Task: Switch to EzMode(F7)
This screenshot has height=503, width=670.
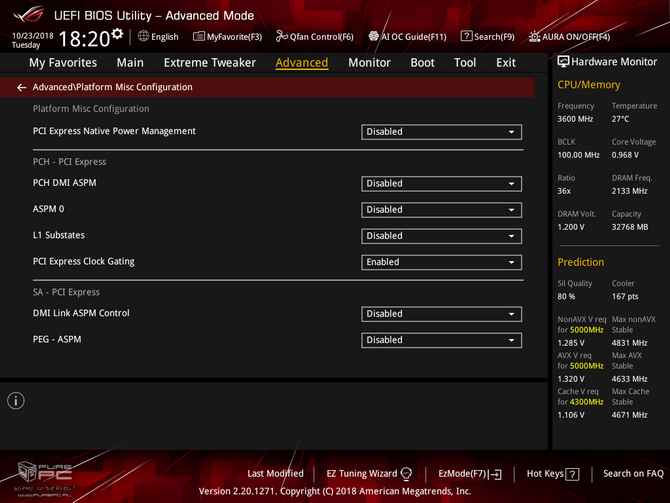Action: point(470,474)
